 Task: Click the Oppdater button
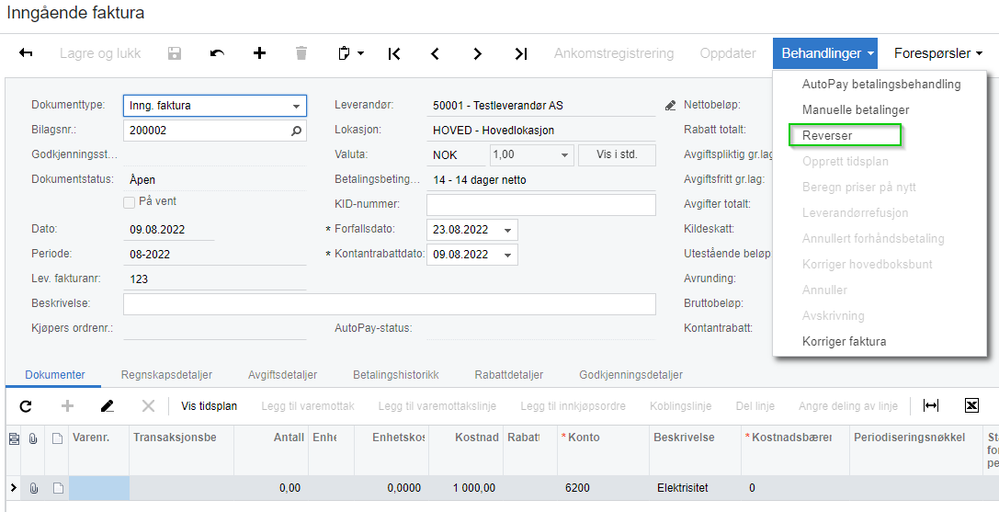(728, 53)
